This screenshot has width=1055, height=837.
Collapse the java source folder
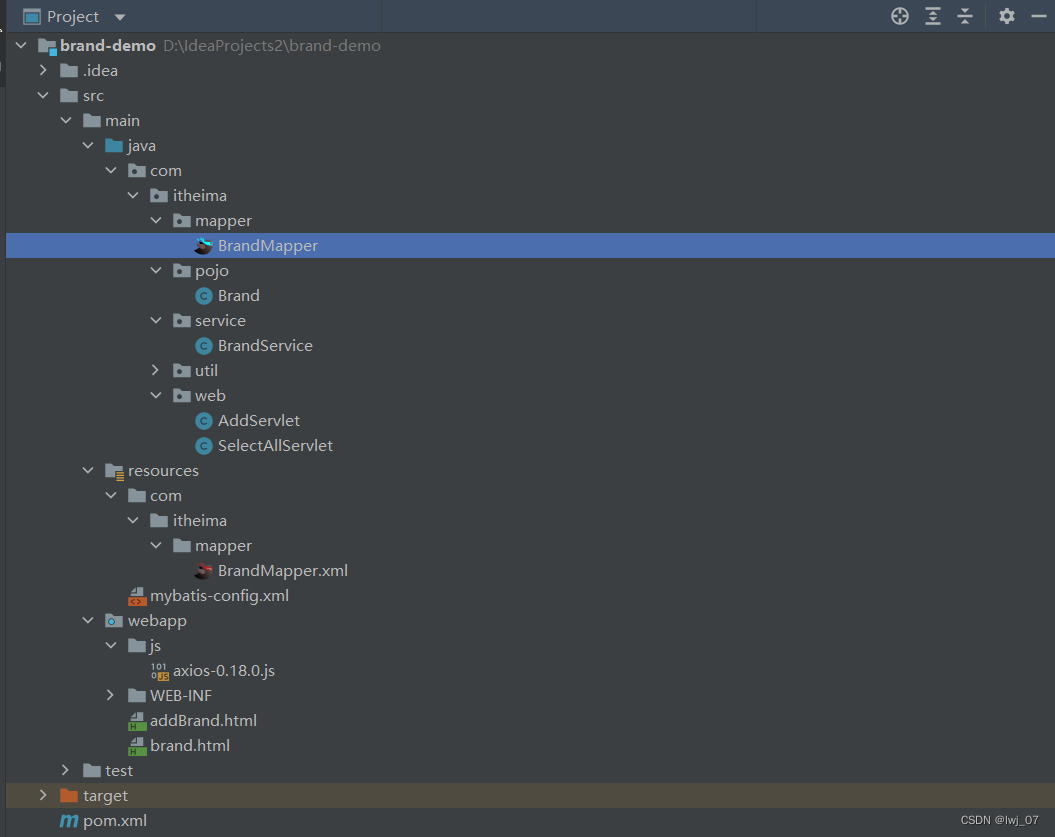pyautogui.click(x=88, y=145)
